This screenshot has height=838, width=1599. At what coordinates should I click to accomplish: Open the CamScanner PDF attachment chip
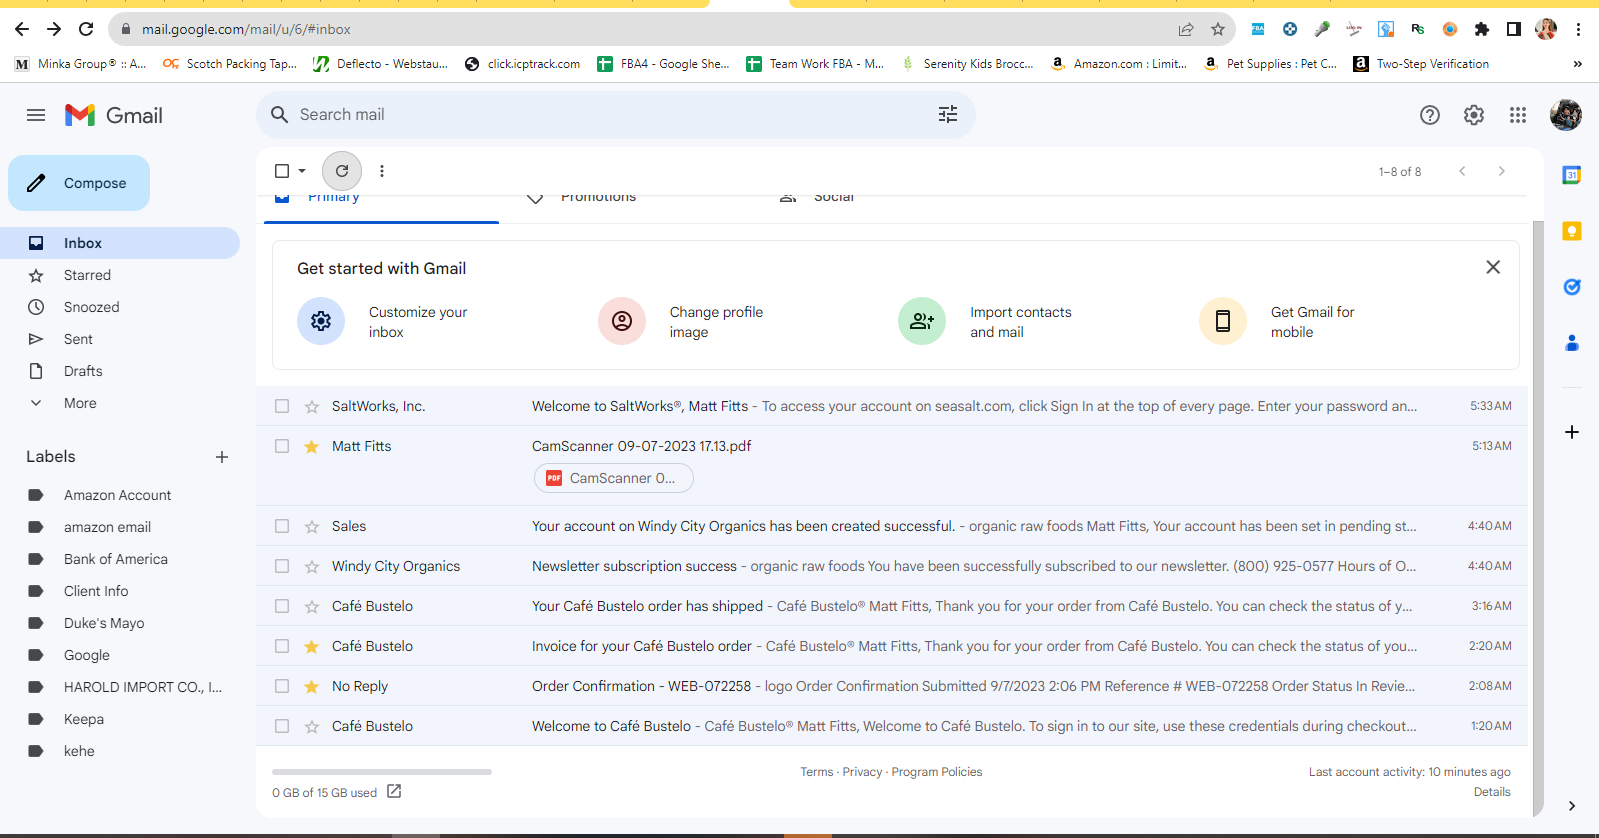click(614, 478)
